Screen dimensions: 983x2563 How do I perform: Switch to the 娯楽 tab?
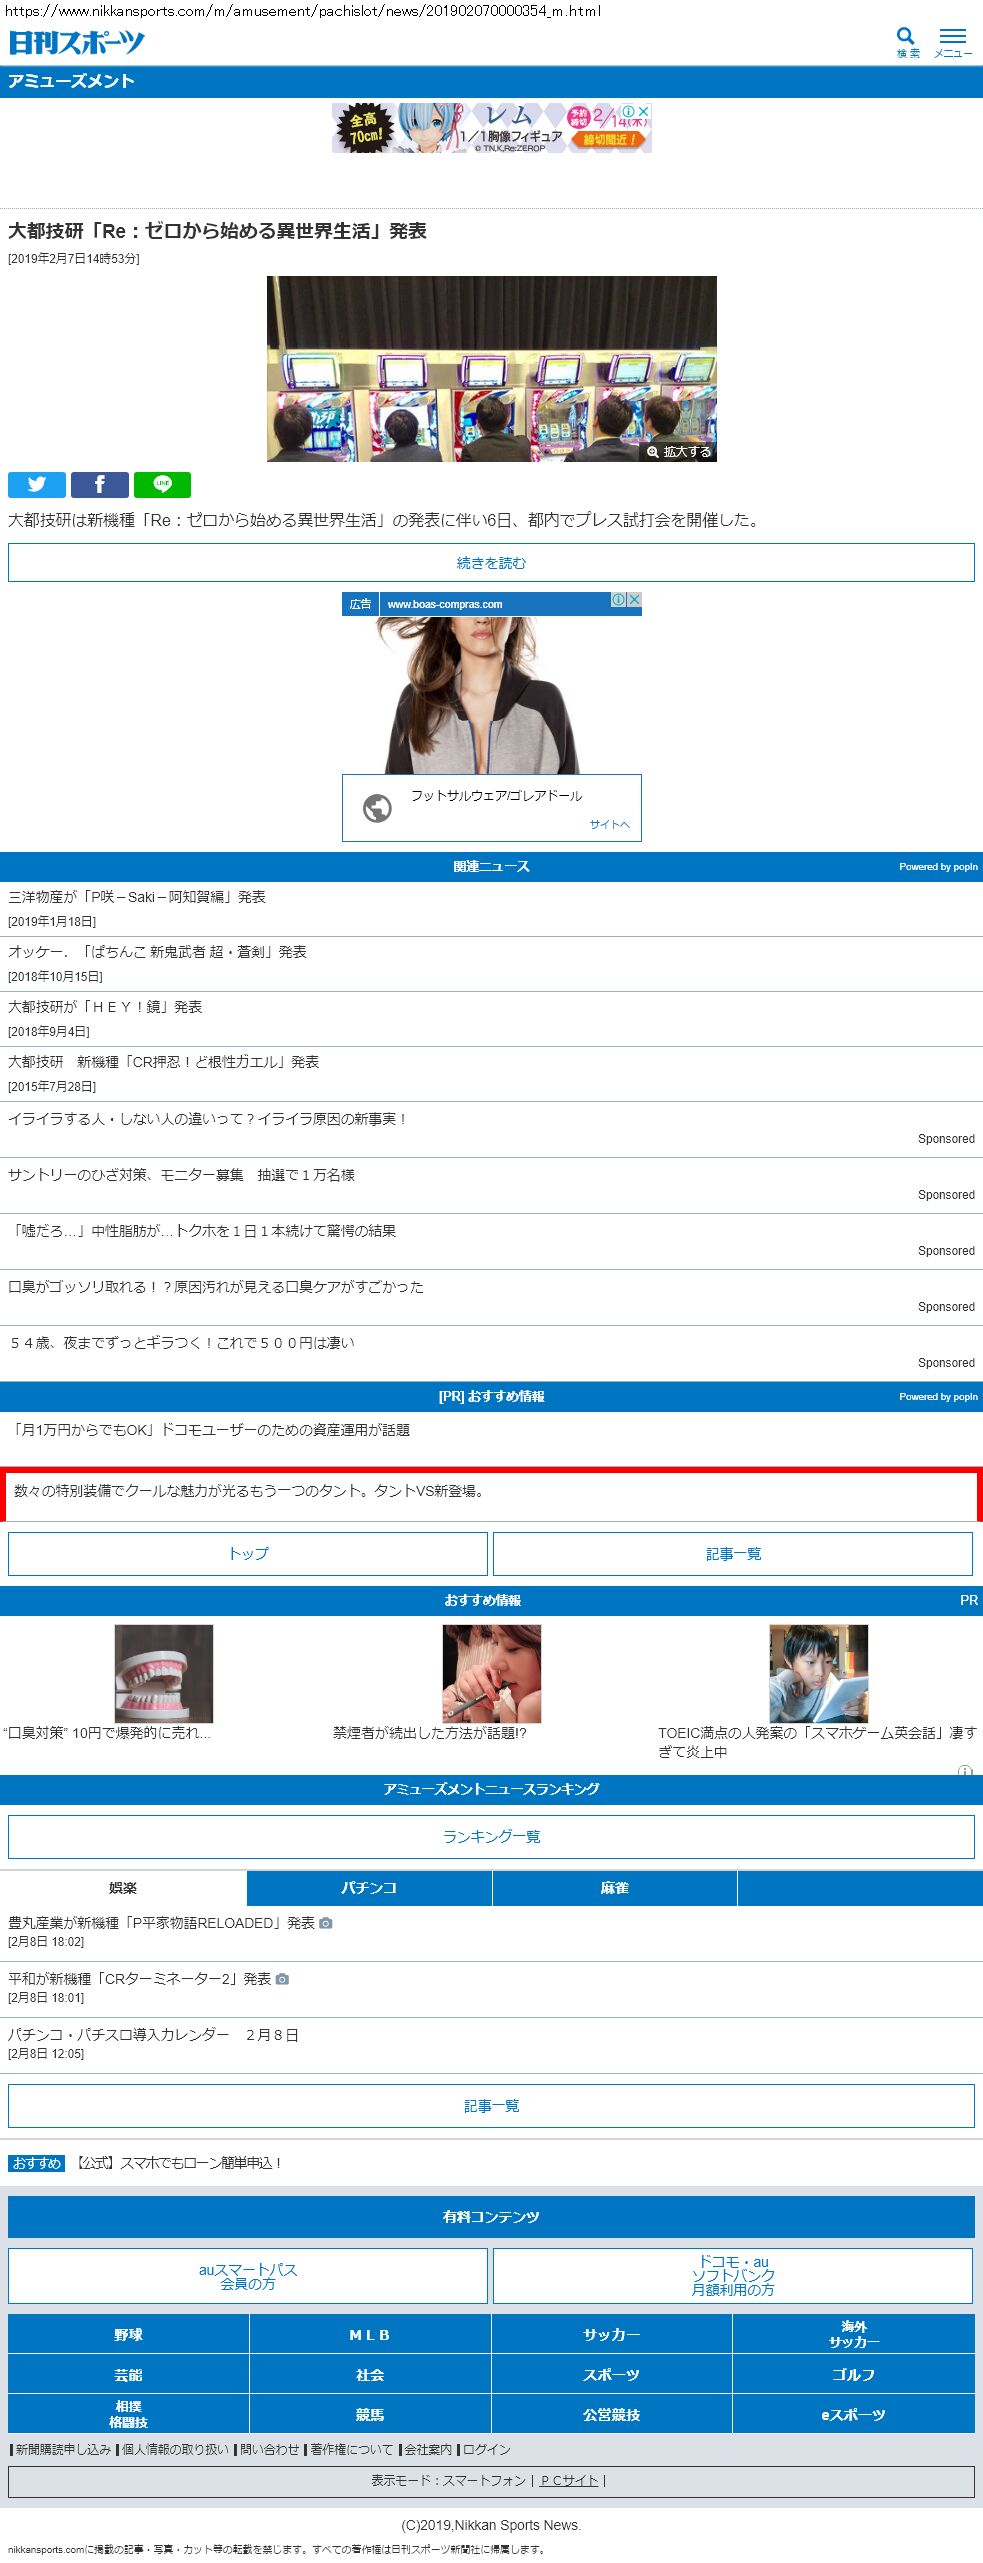tap(123, 1888)
